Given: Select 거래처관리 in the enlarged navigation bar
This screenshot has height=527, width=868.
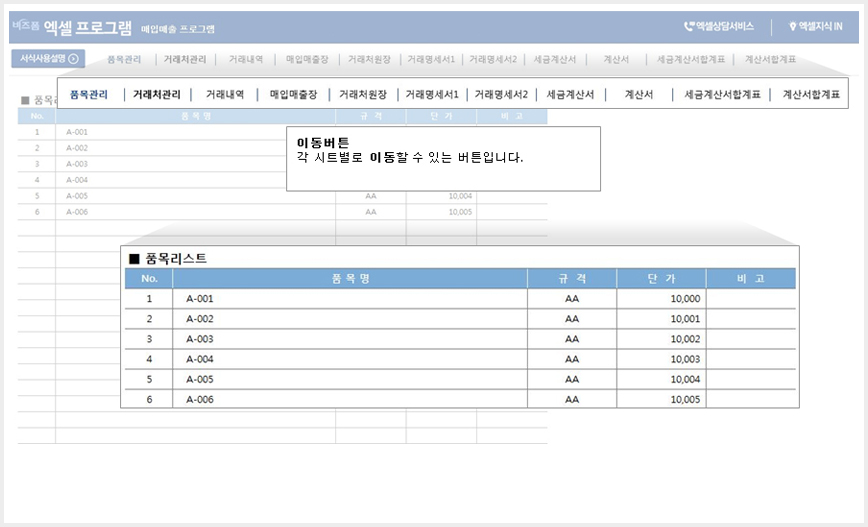Looking at the screenshot, I should [x=157, y=95].
